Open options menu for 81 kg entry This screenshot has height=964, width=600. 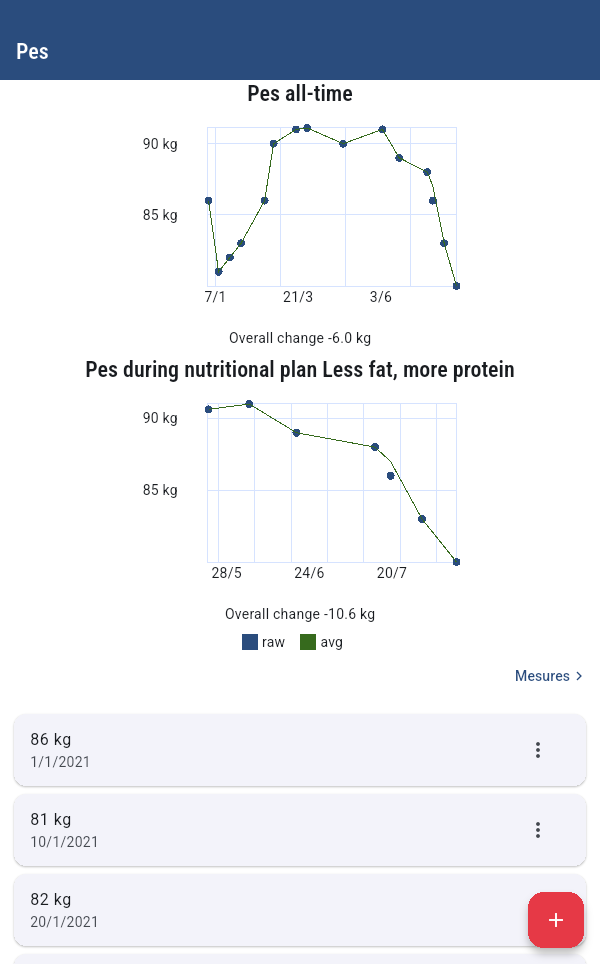pos(538,830)
